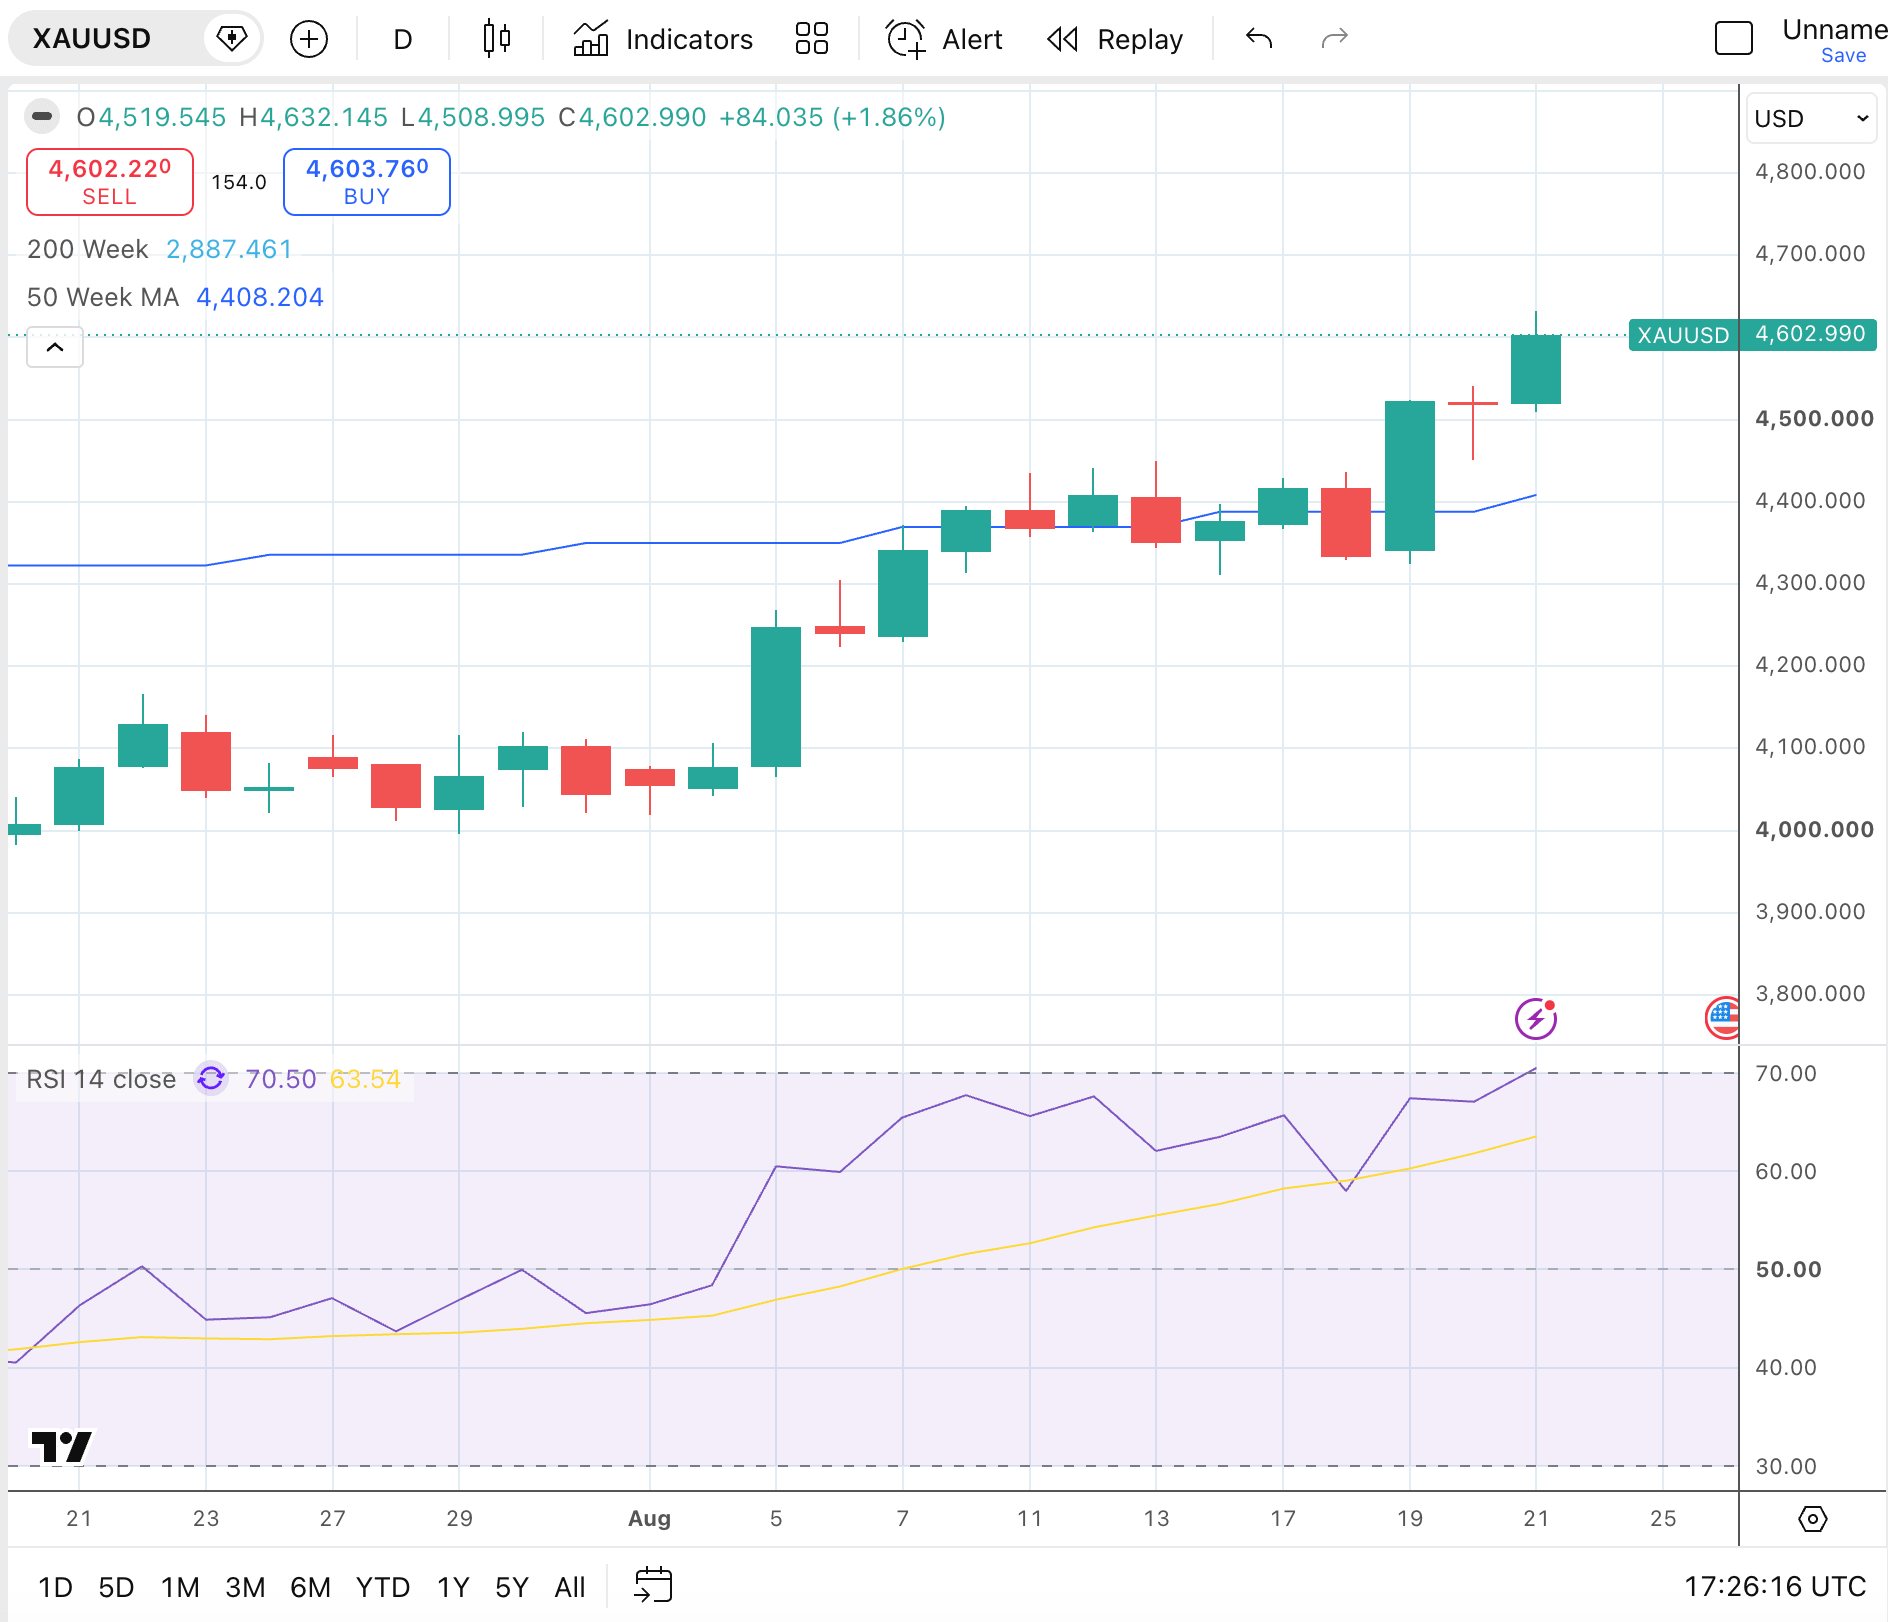Open the candlestick chart style selector
Viewport: 1888px width, 1622px height.
pyautogui.click(x=497, y=39)
